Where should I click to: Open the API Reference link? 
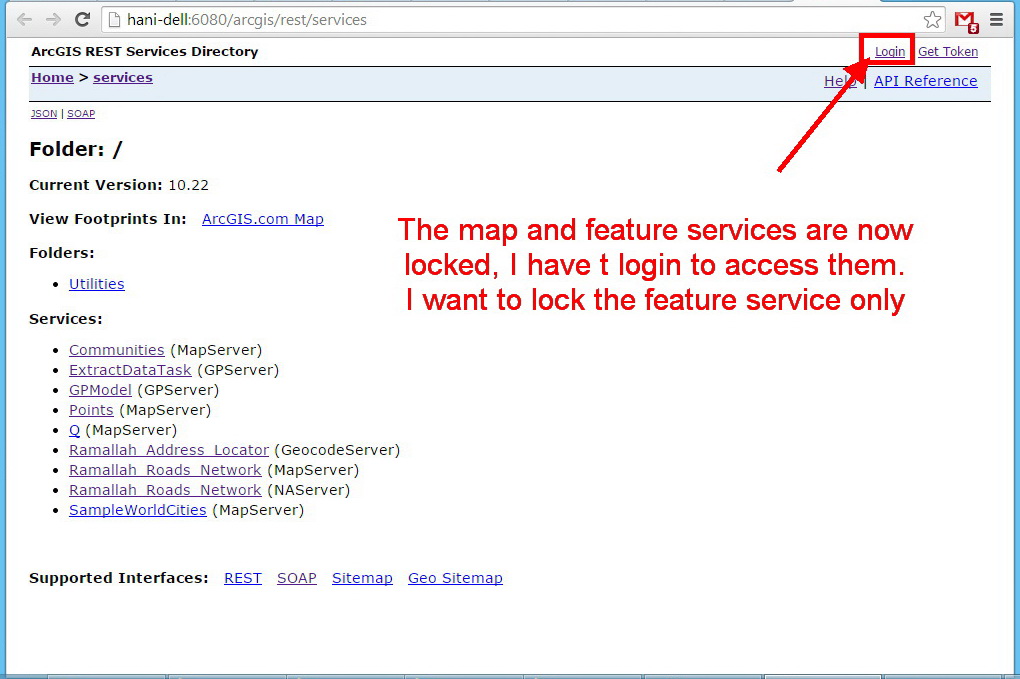[x=926, y=81]
